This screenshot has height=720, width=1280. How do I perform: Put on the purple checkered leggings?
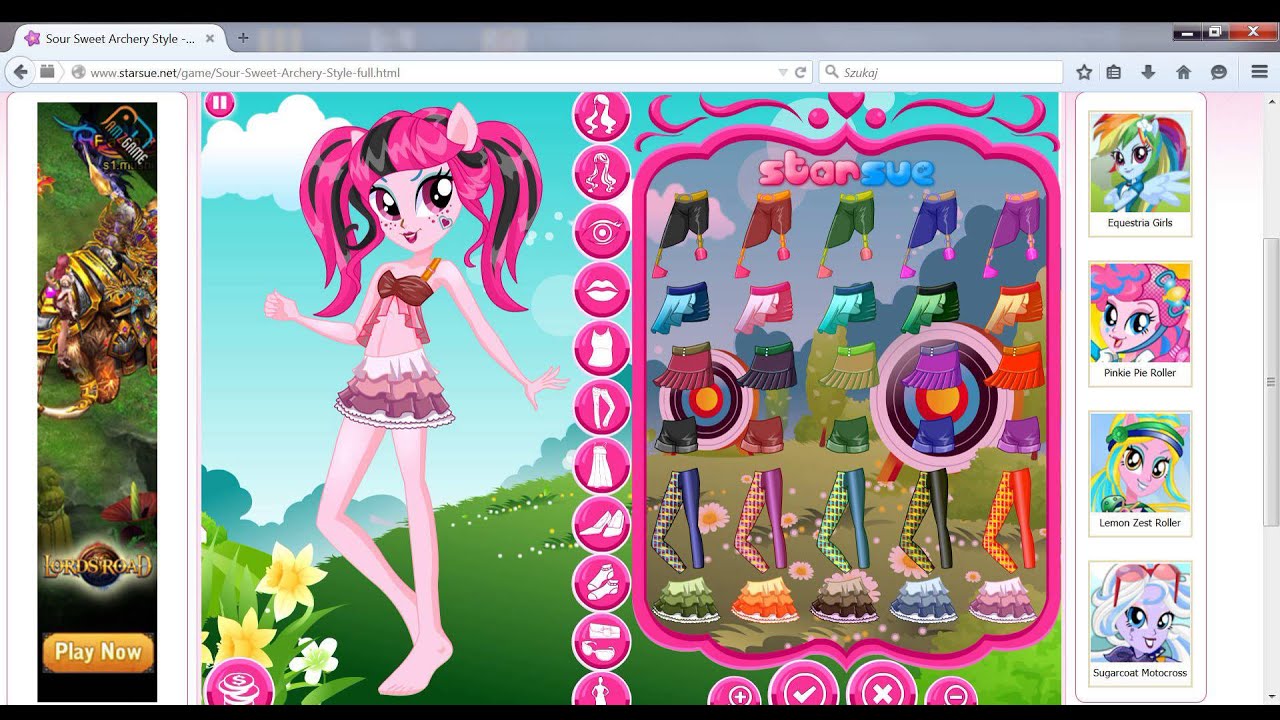point(761,519)
